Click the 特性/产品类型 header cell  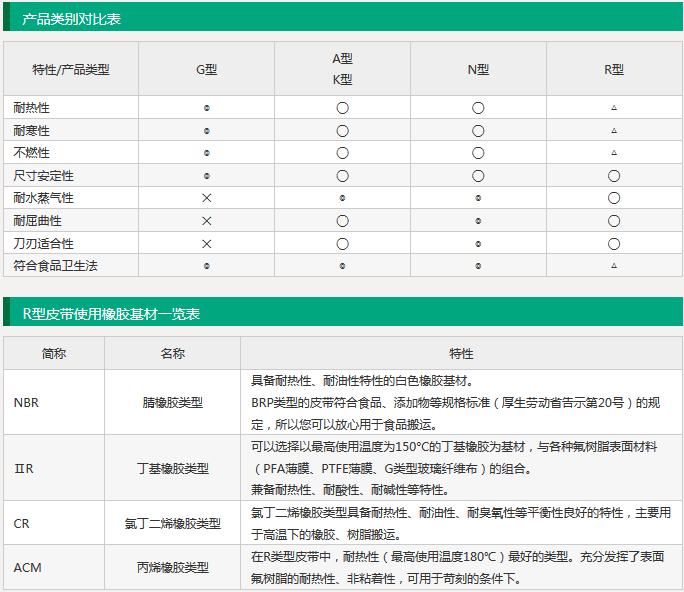[70, 69]
